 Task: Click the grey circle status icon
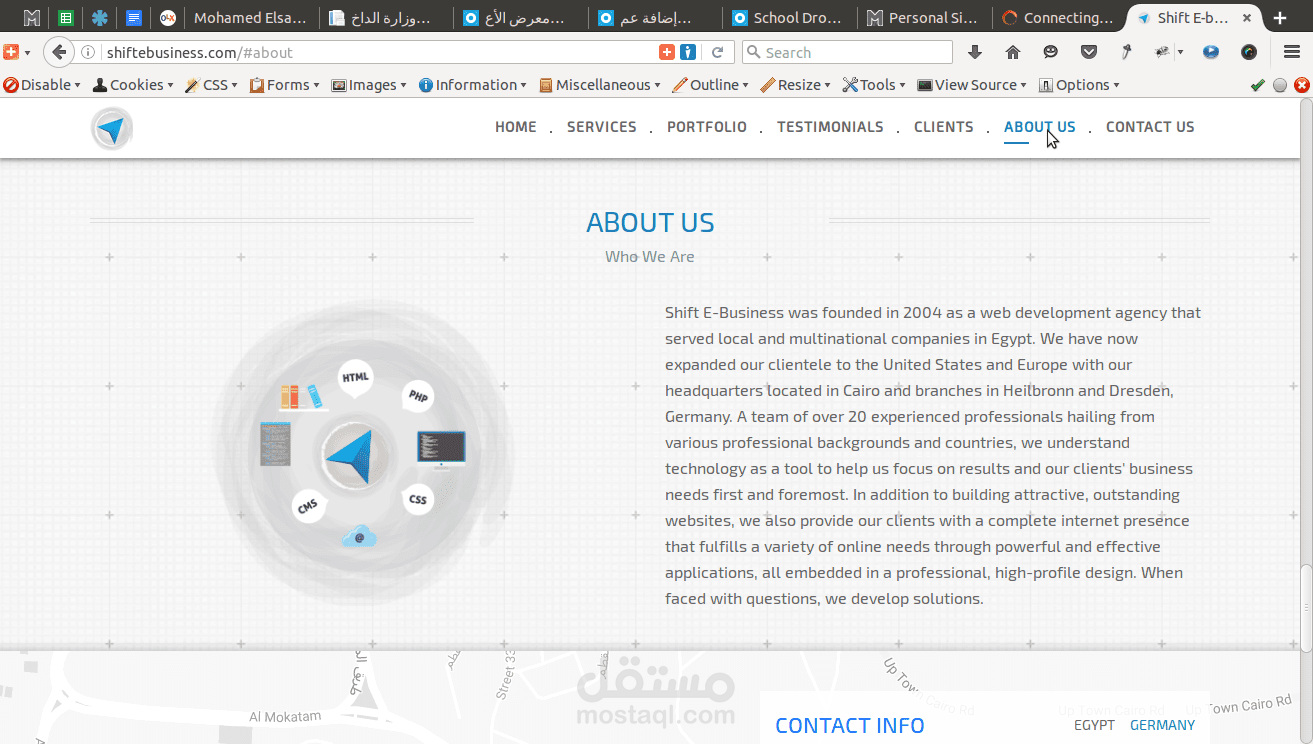[x=1280, y=86]
